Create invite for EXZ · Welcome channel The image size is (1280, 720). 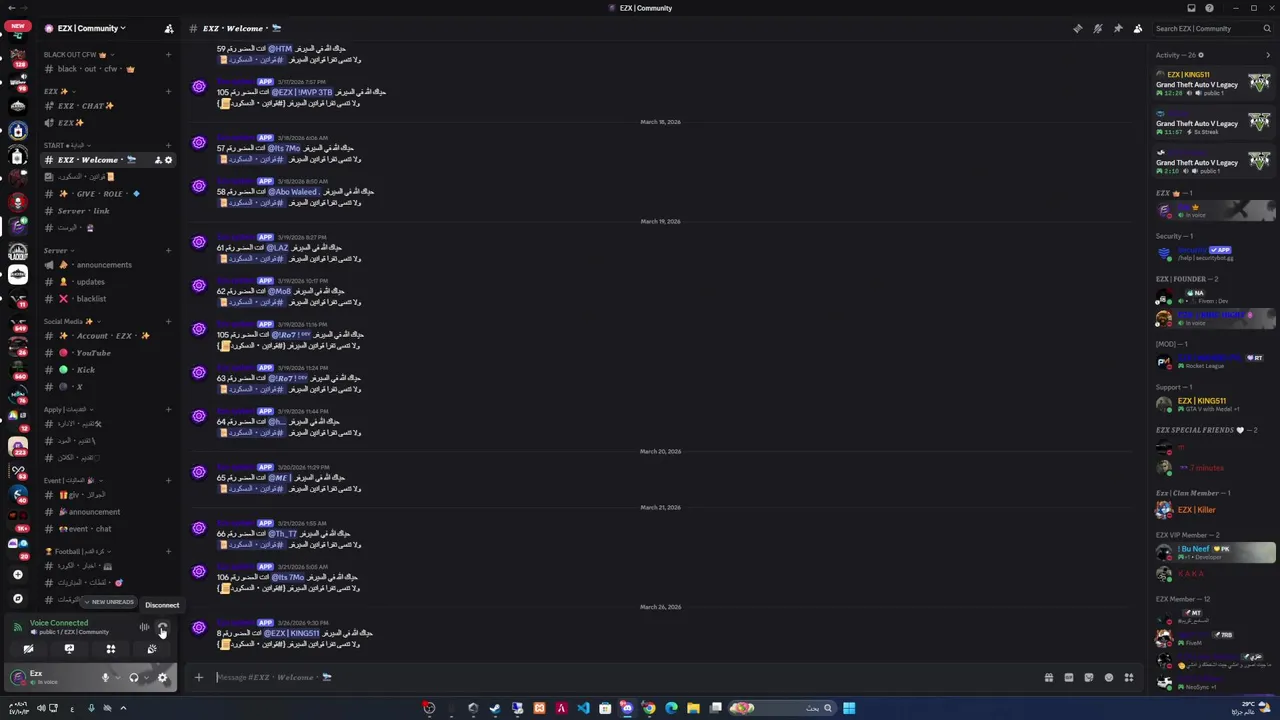click(157, 160)
